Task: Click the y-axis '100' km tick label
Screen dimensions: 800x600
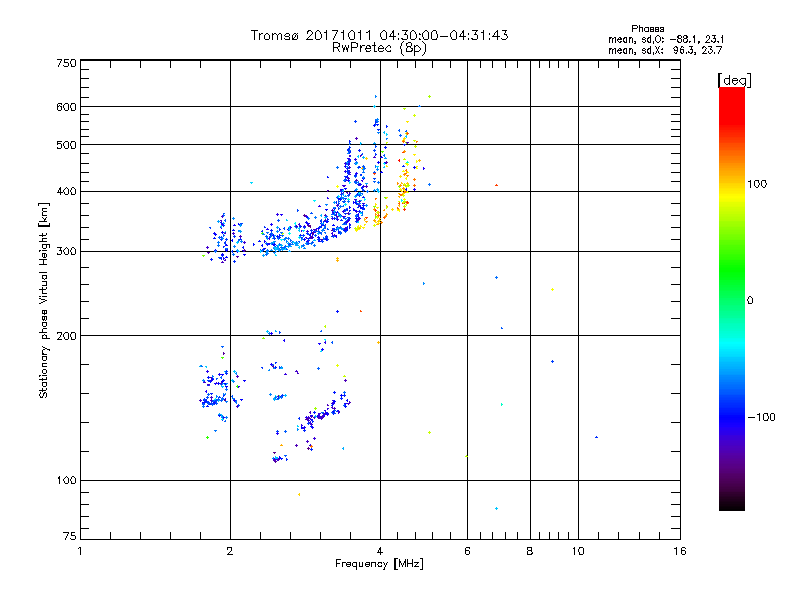Action: 66,480
